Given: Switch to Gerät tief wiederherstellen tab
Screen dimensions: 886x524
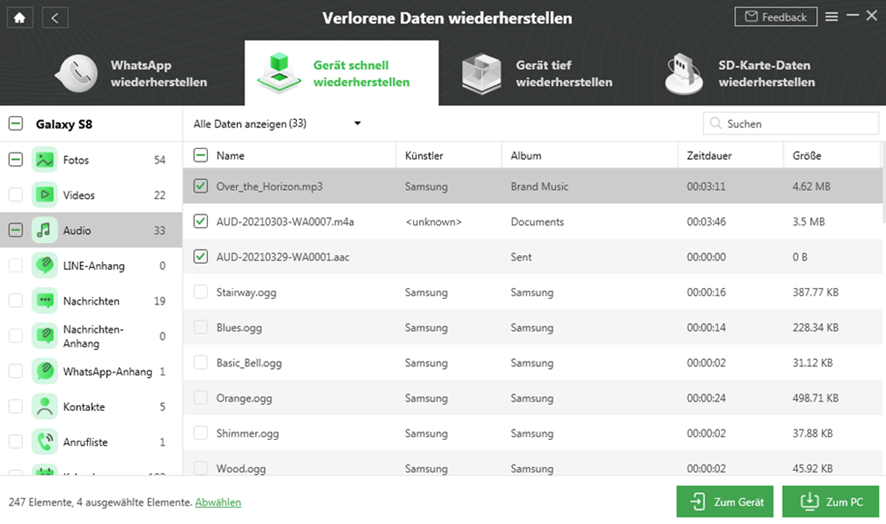Looking at the screenshot, I should [x=540, y=73].
